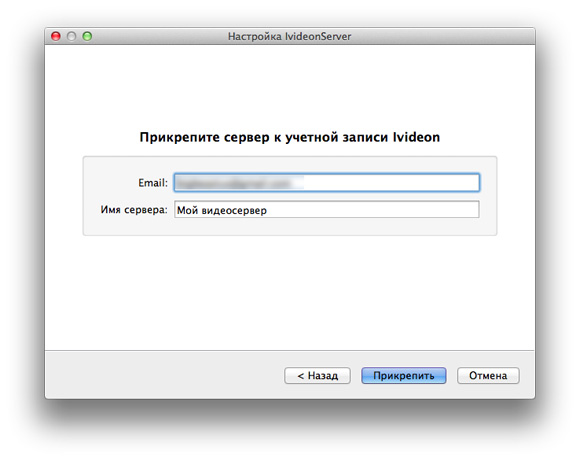
Task: Minimize the window with yellow button
Action: 71,36
